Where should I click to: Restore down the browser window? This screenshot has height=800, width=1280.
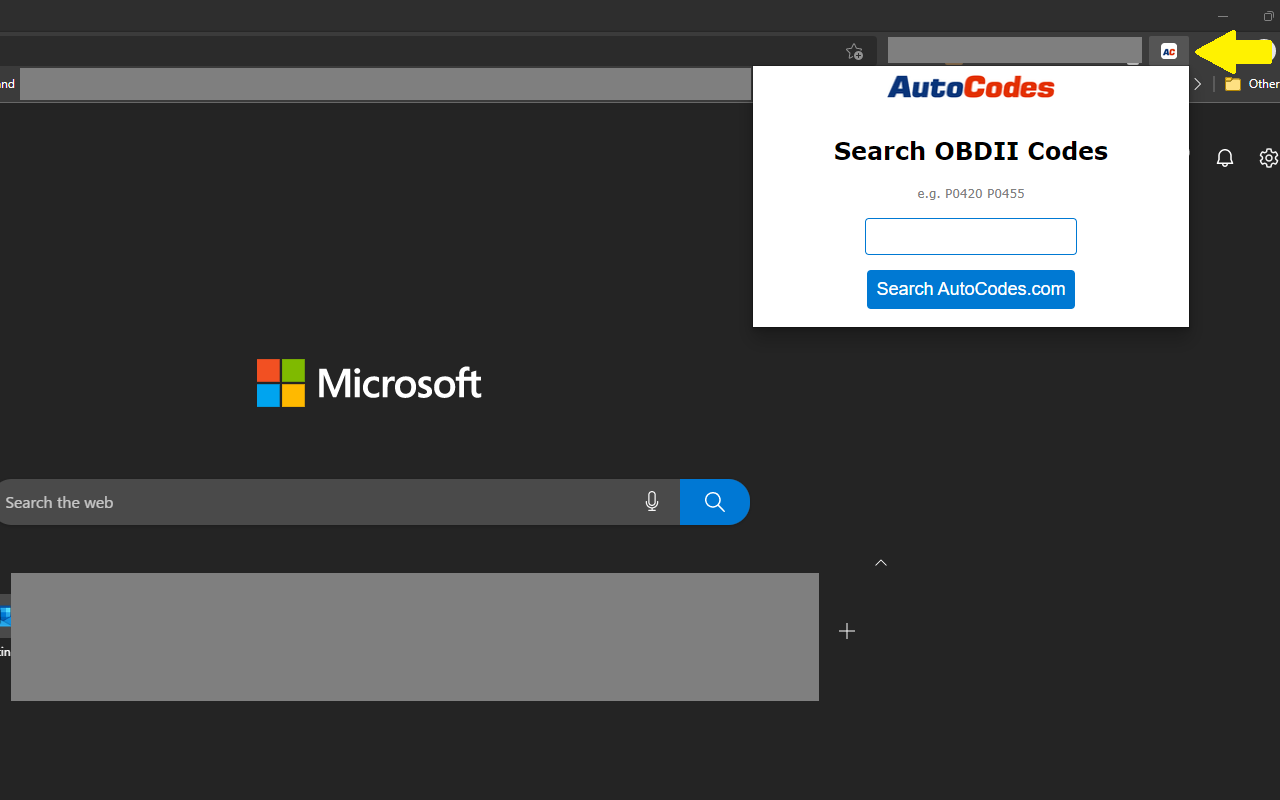click(1268, 16)
